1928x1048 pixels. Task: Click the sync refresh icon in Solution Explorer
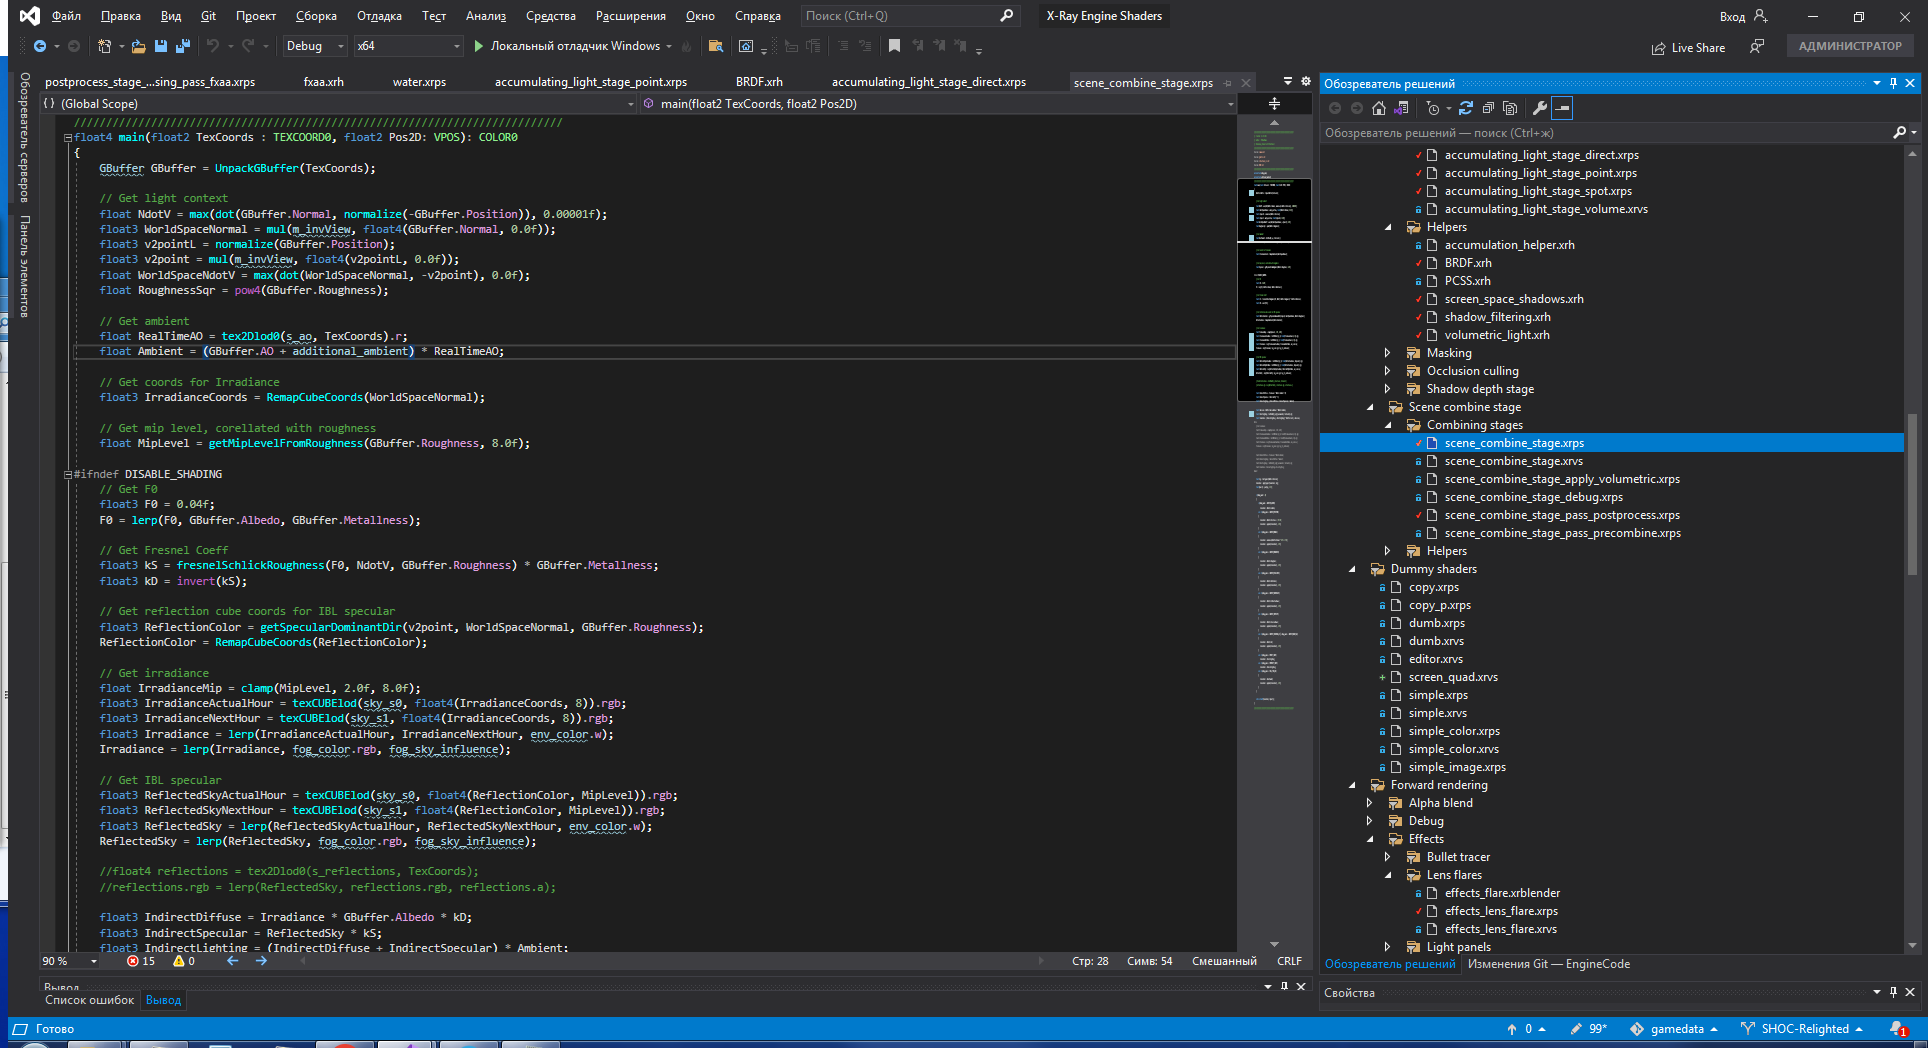click(1466, 108)
